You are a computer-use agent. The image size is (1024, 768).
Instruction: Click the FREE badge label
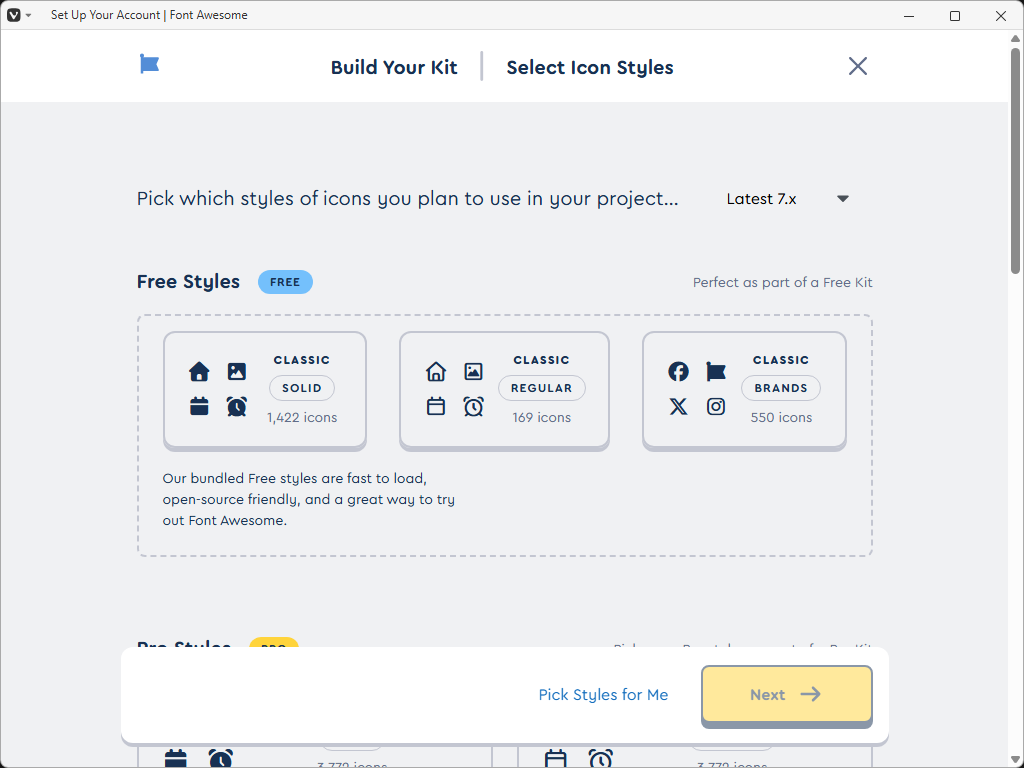285,282
